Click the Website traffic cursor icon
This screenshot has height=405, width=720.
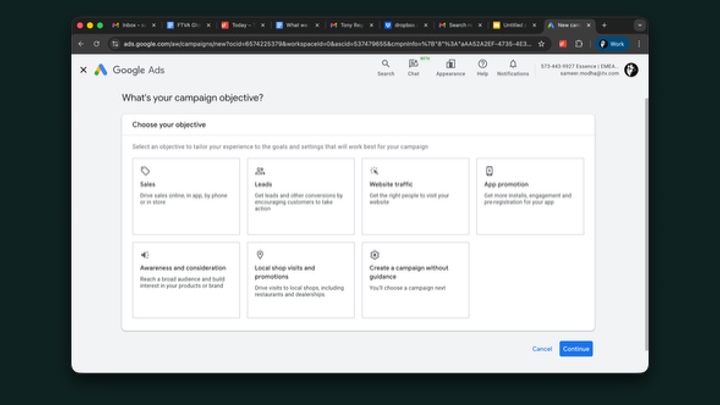tap(374, 171)
